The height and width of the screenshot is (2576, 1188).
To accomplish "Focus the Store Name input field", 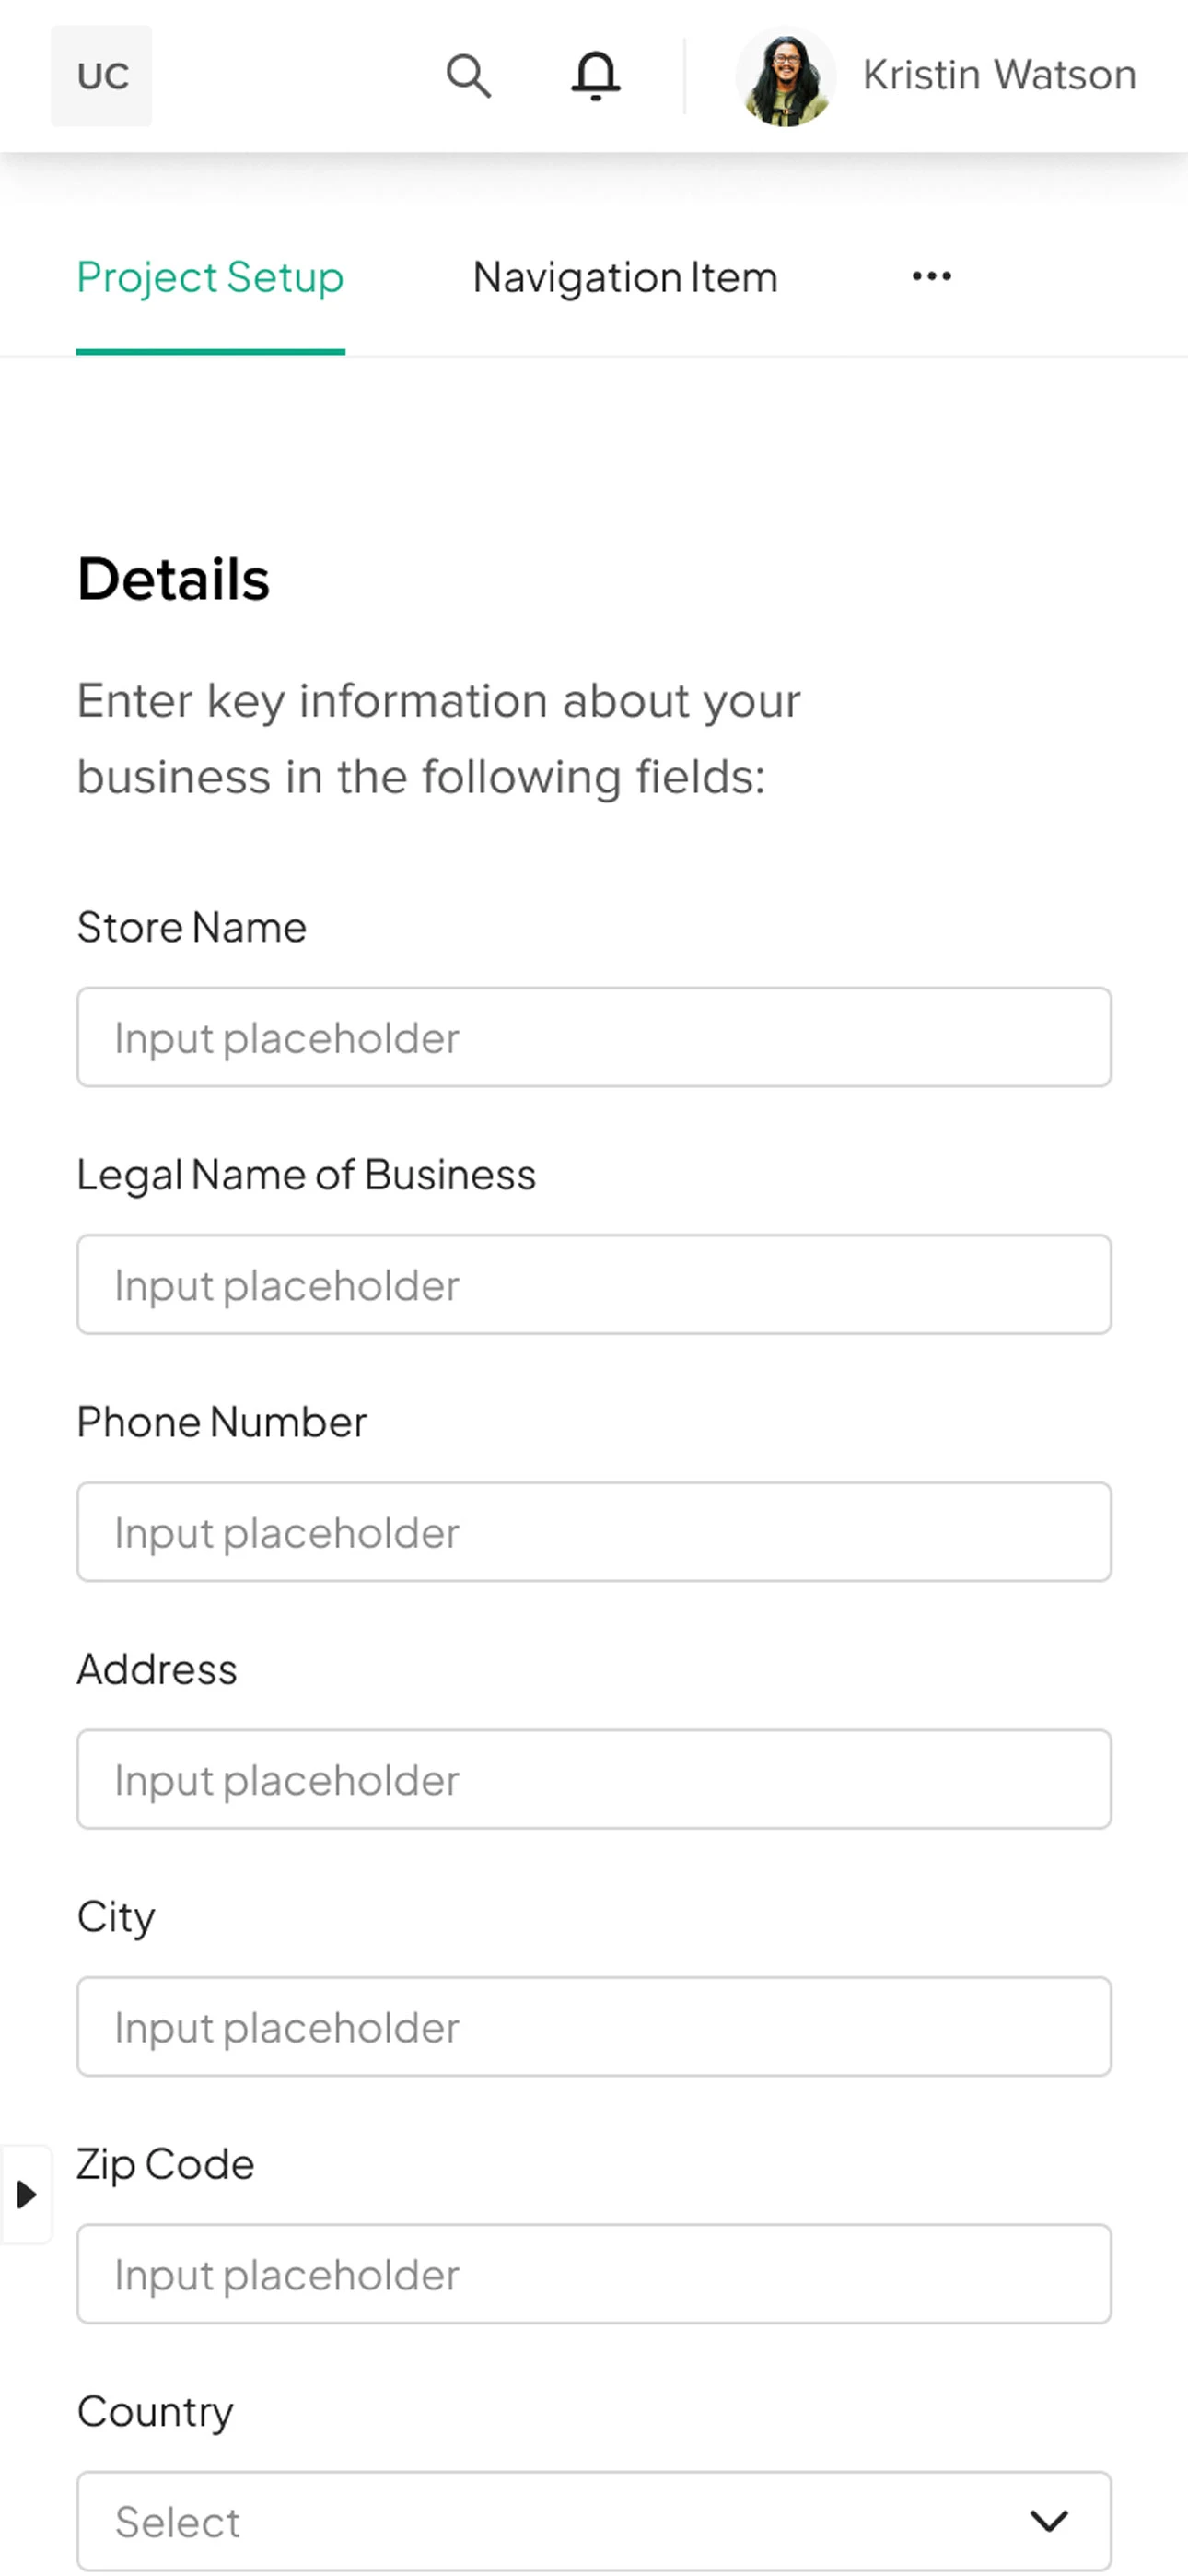I will (594, 1037).
